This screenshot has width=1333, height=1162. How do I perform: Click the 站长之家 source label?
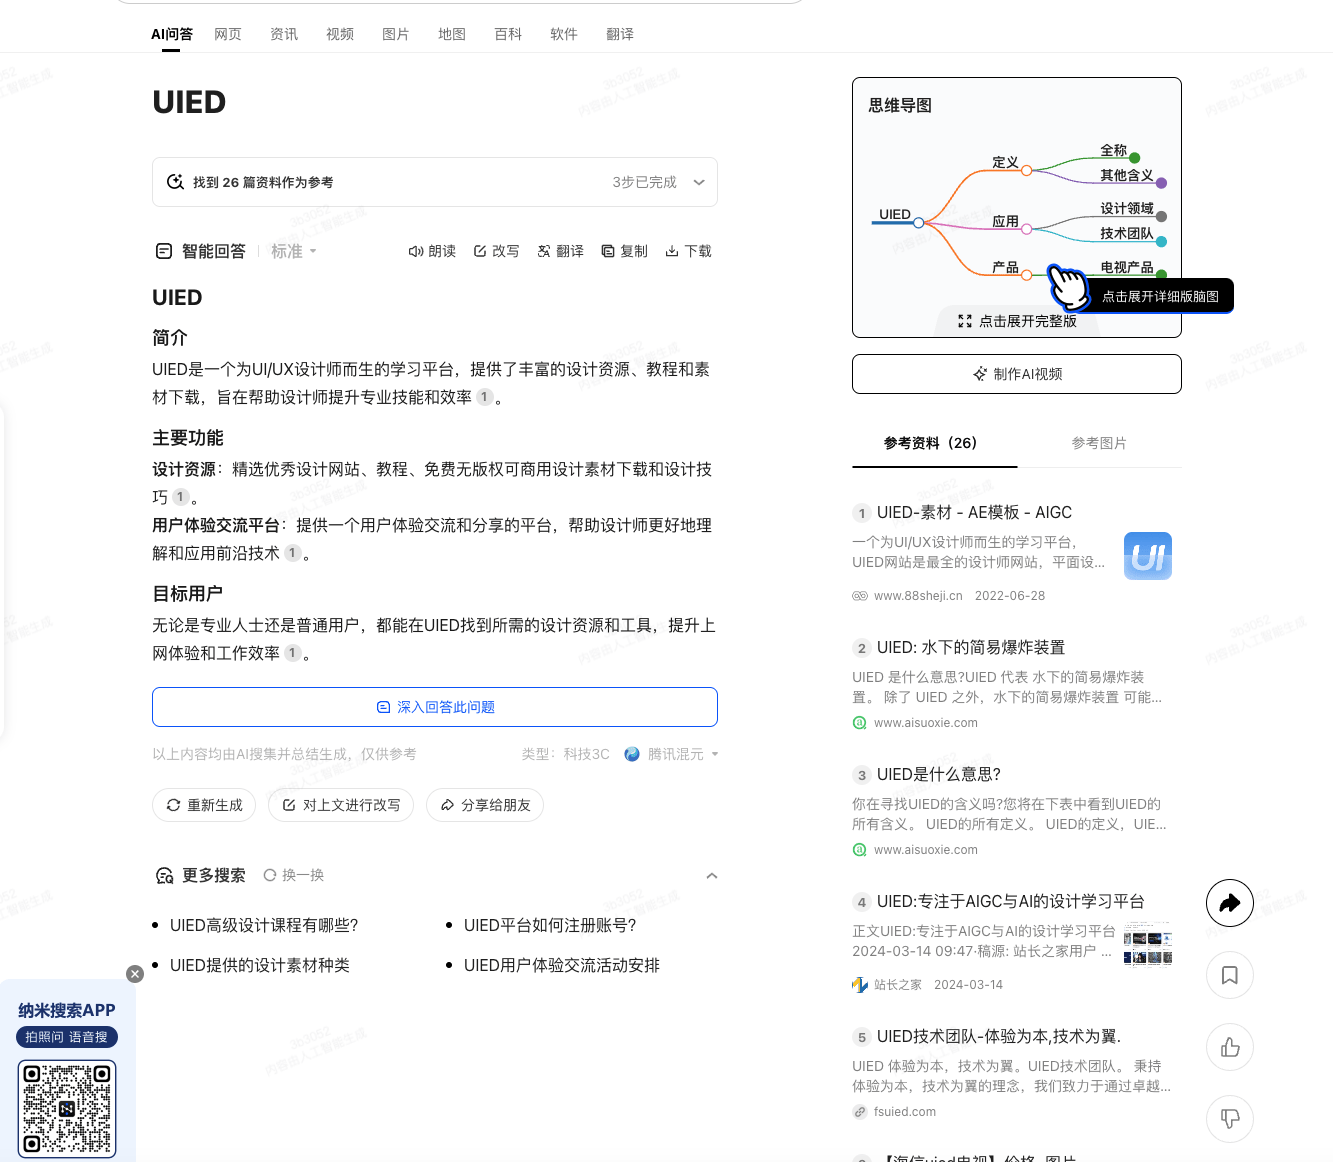(x=898, y=985)
